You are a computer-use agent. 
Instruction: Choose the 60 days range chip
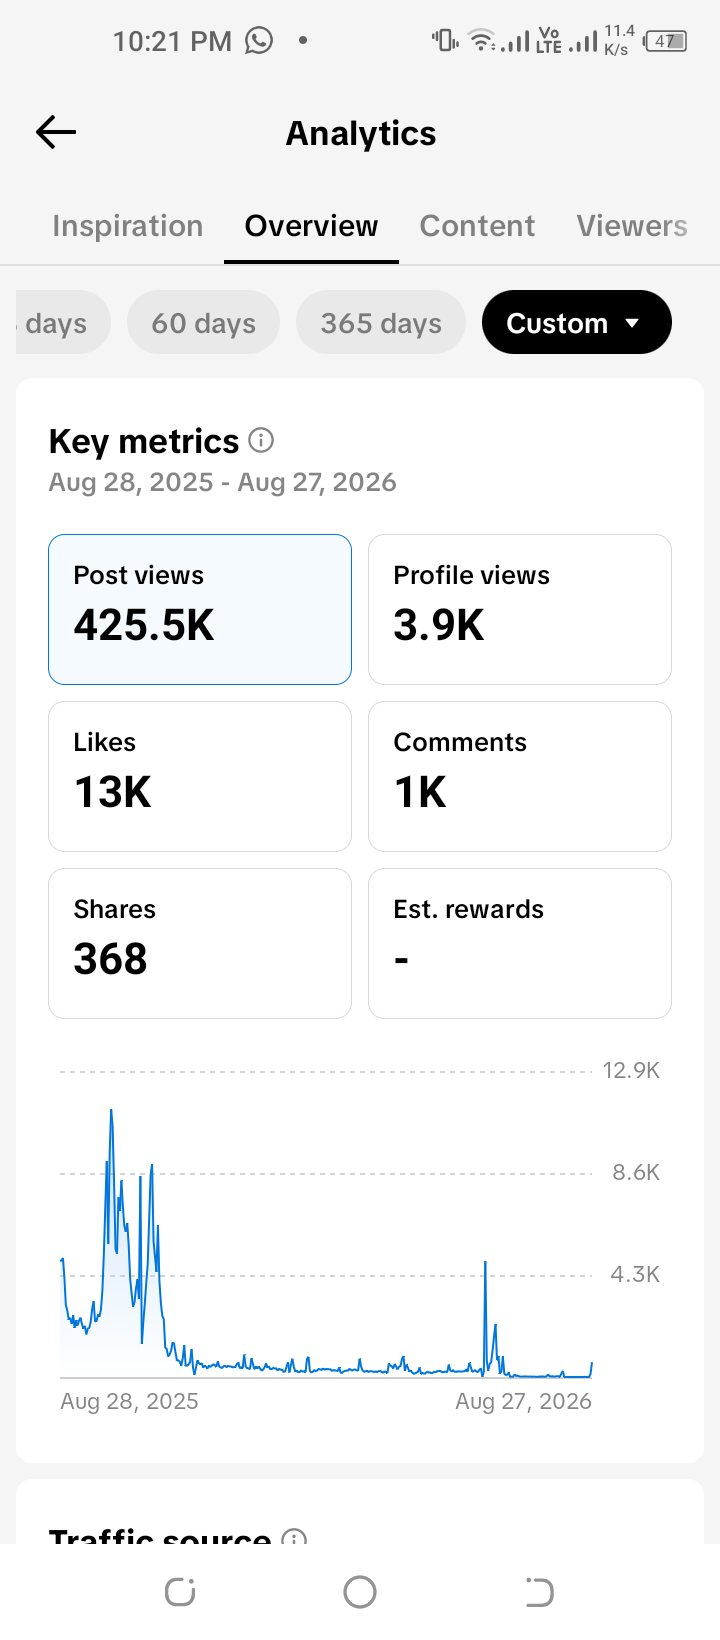pyautogui.click(x=203, y=322)
